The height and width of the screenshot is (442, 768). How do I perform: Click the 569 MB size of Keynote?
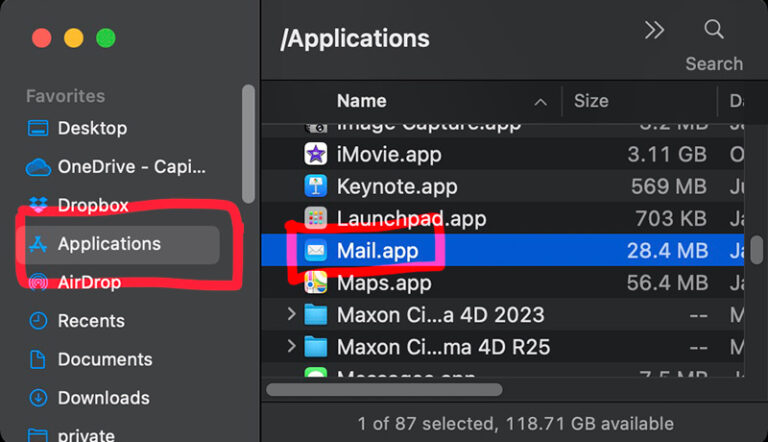click(669, 187)
